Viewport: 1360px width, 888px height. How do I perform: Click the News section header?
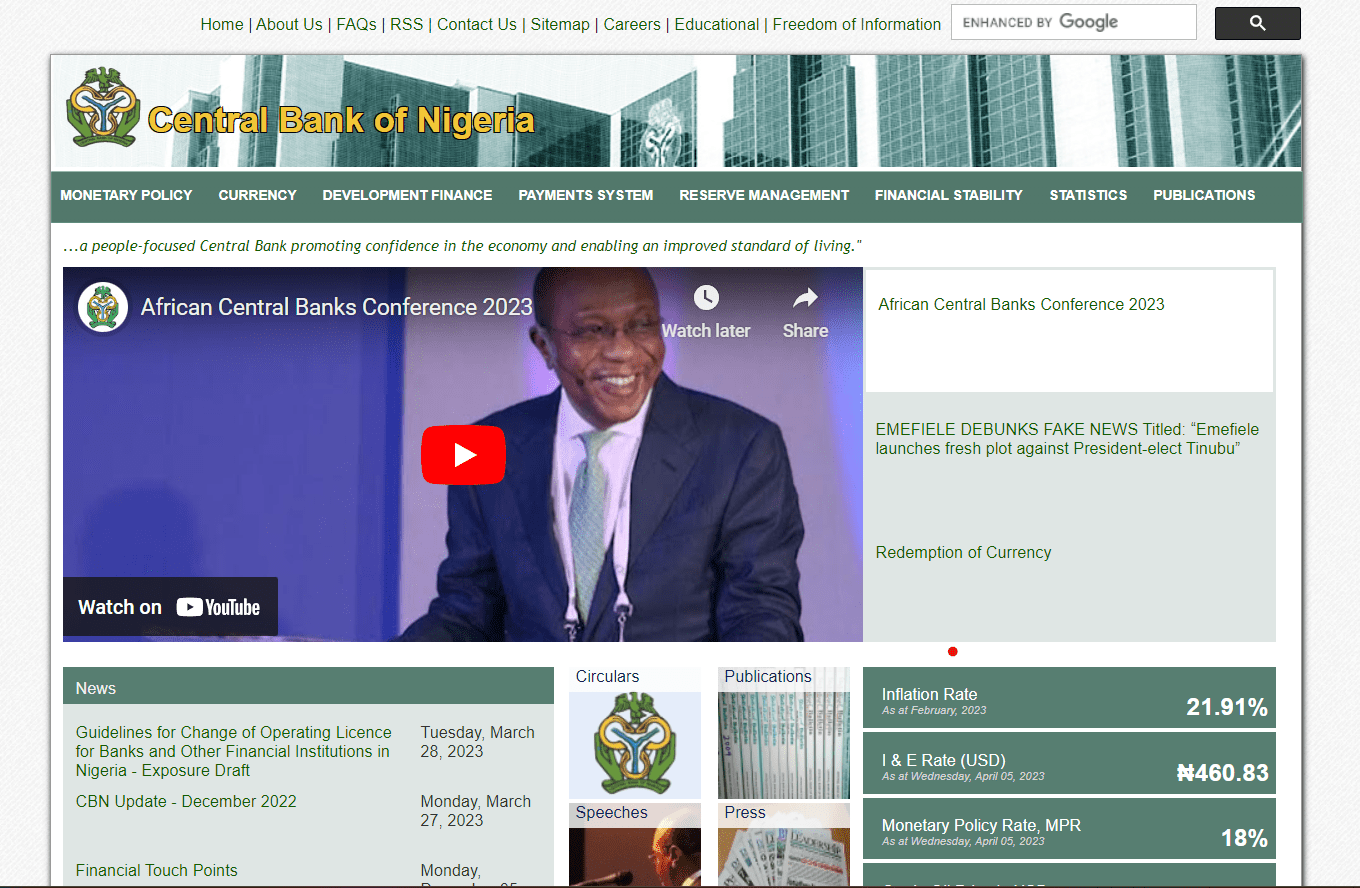[308, 686]
